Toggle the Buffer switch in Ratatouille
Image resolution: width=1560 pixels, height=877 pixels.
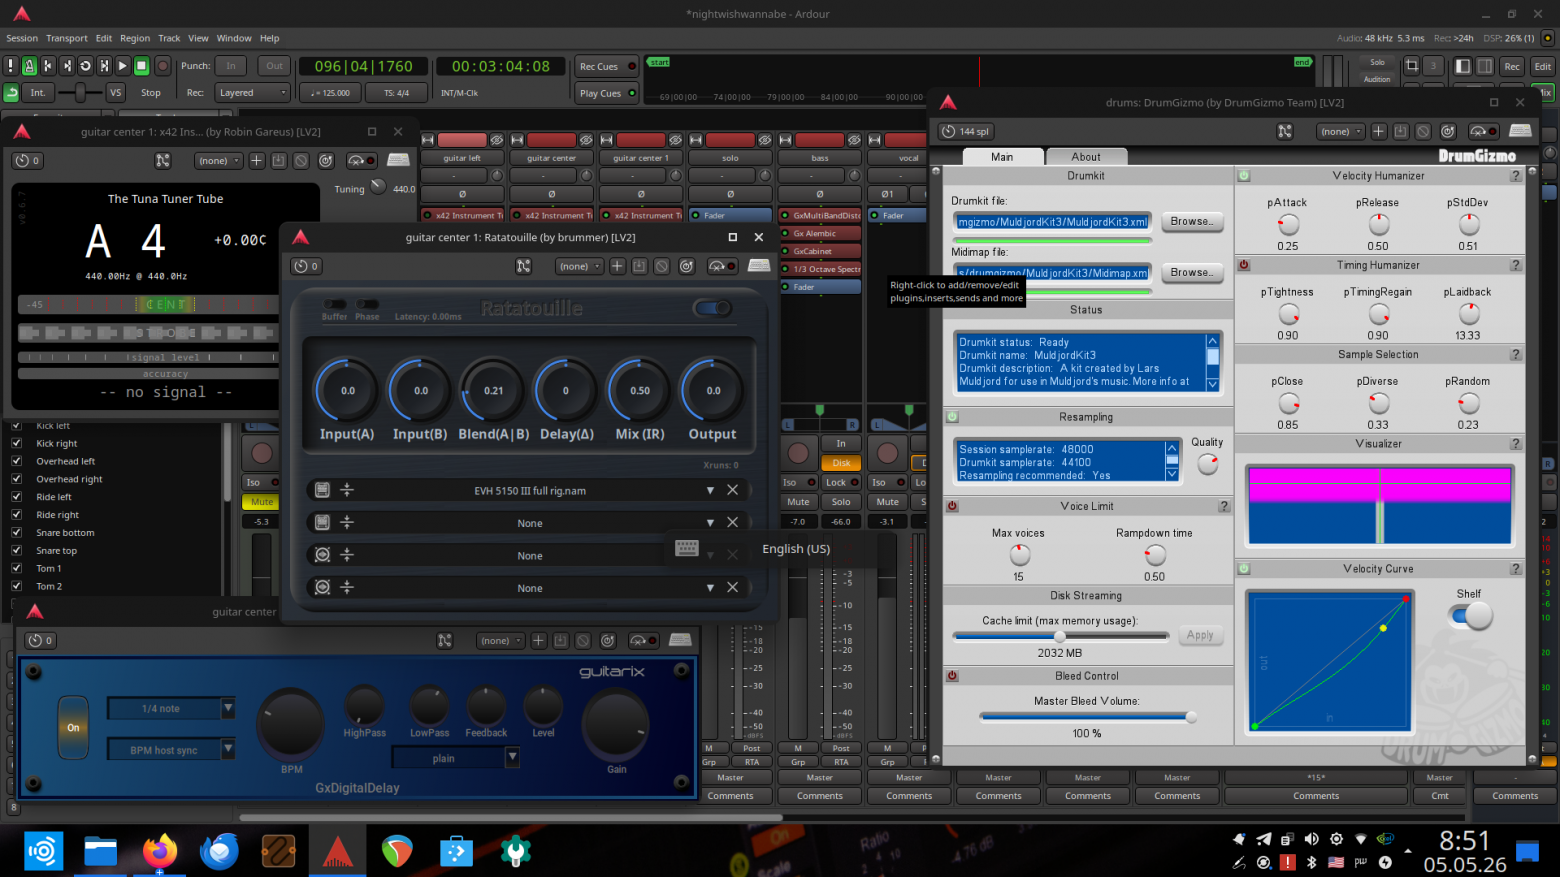tap(335, 304)
